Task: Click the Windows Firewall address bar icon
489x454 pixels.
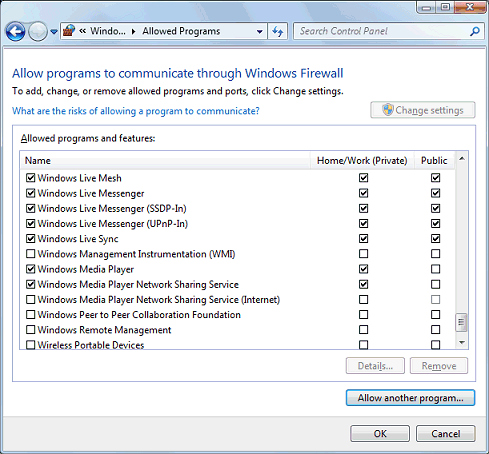Action: (69, 31)
